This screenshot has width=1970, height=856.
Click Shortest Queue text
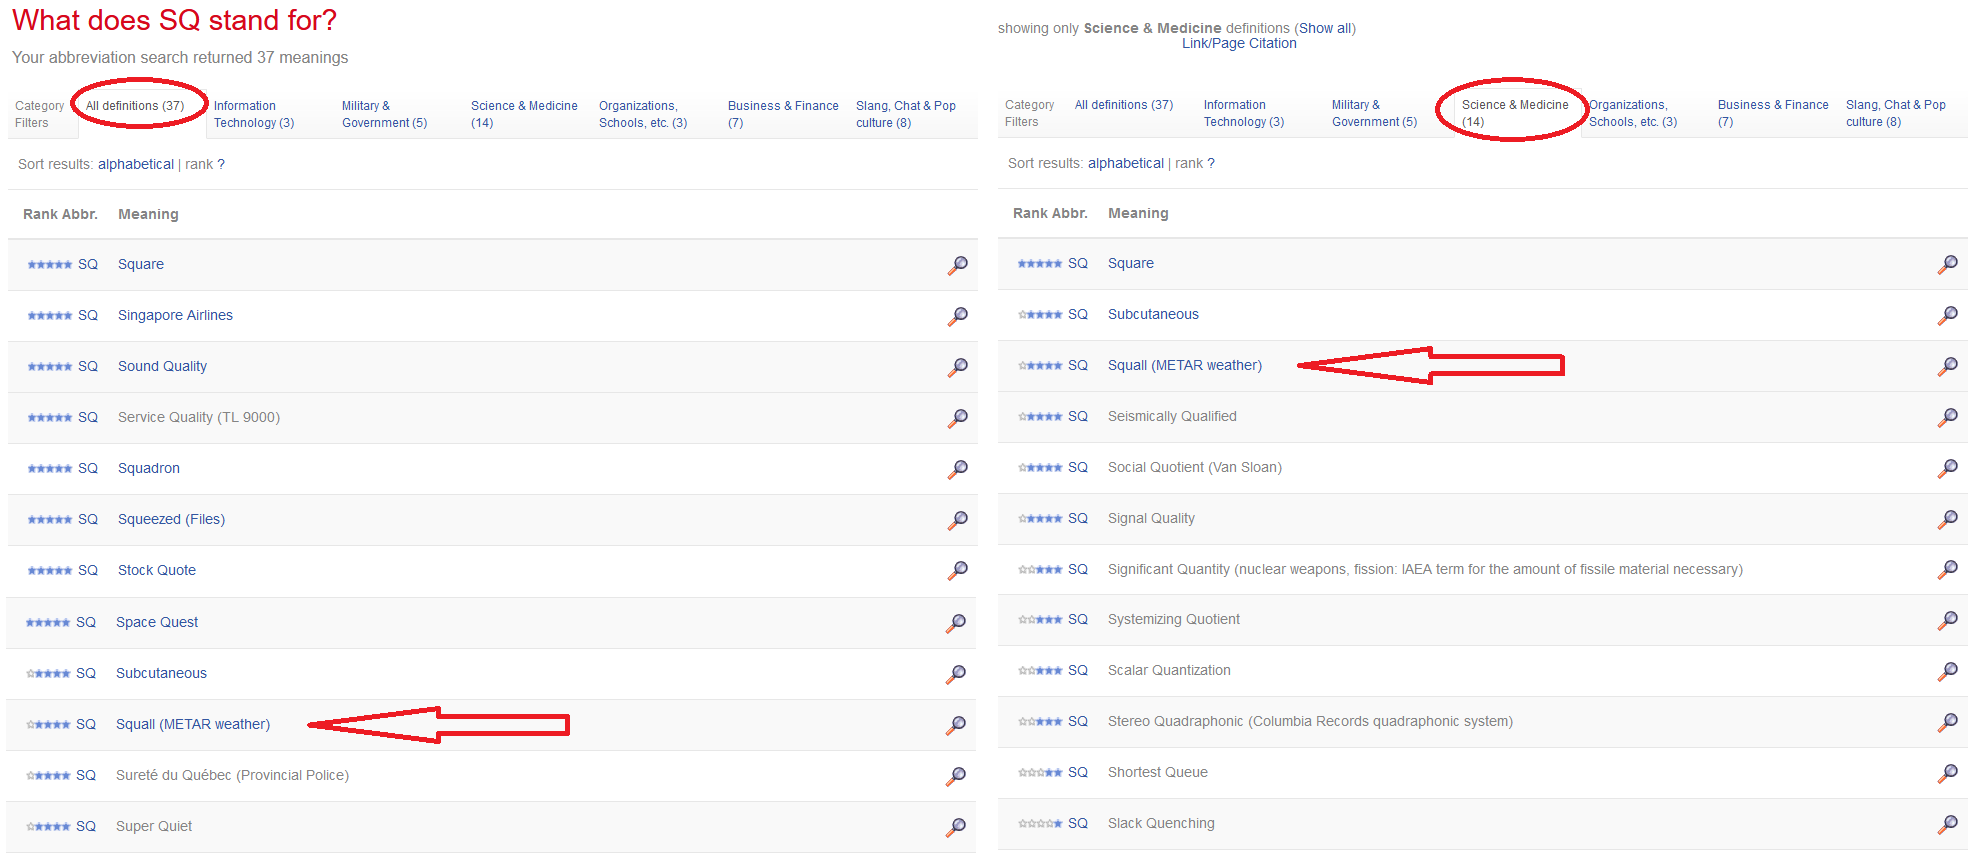click(x=1158, y=772)
